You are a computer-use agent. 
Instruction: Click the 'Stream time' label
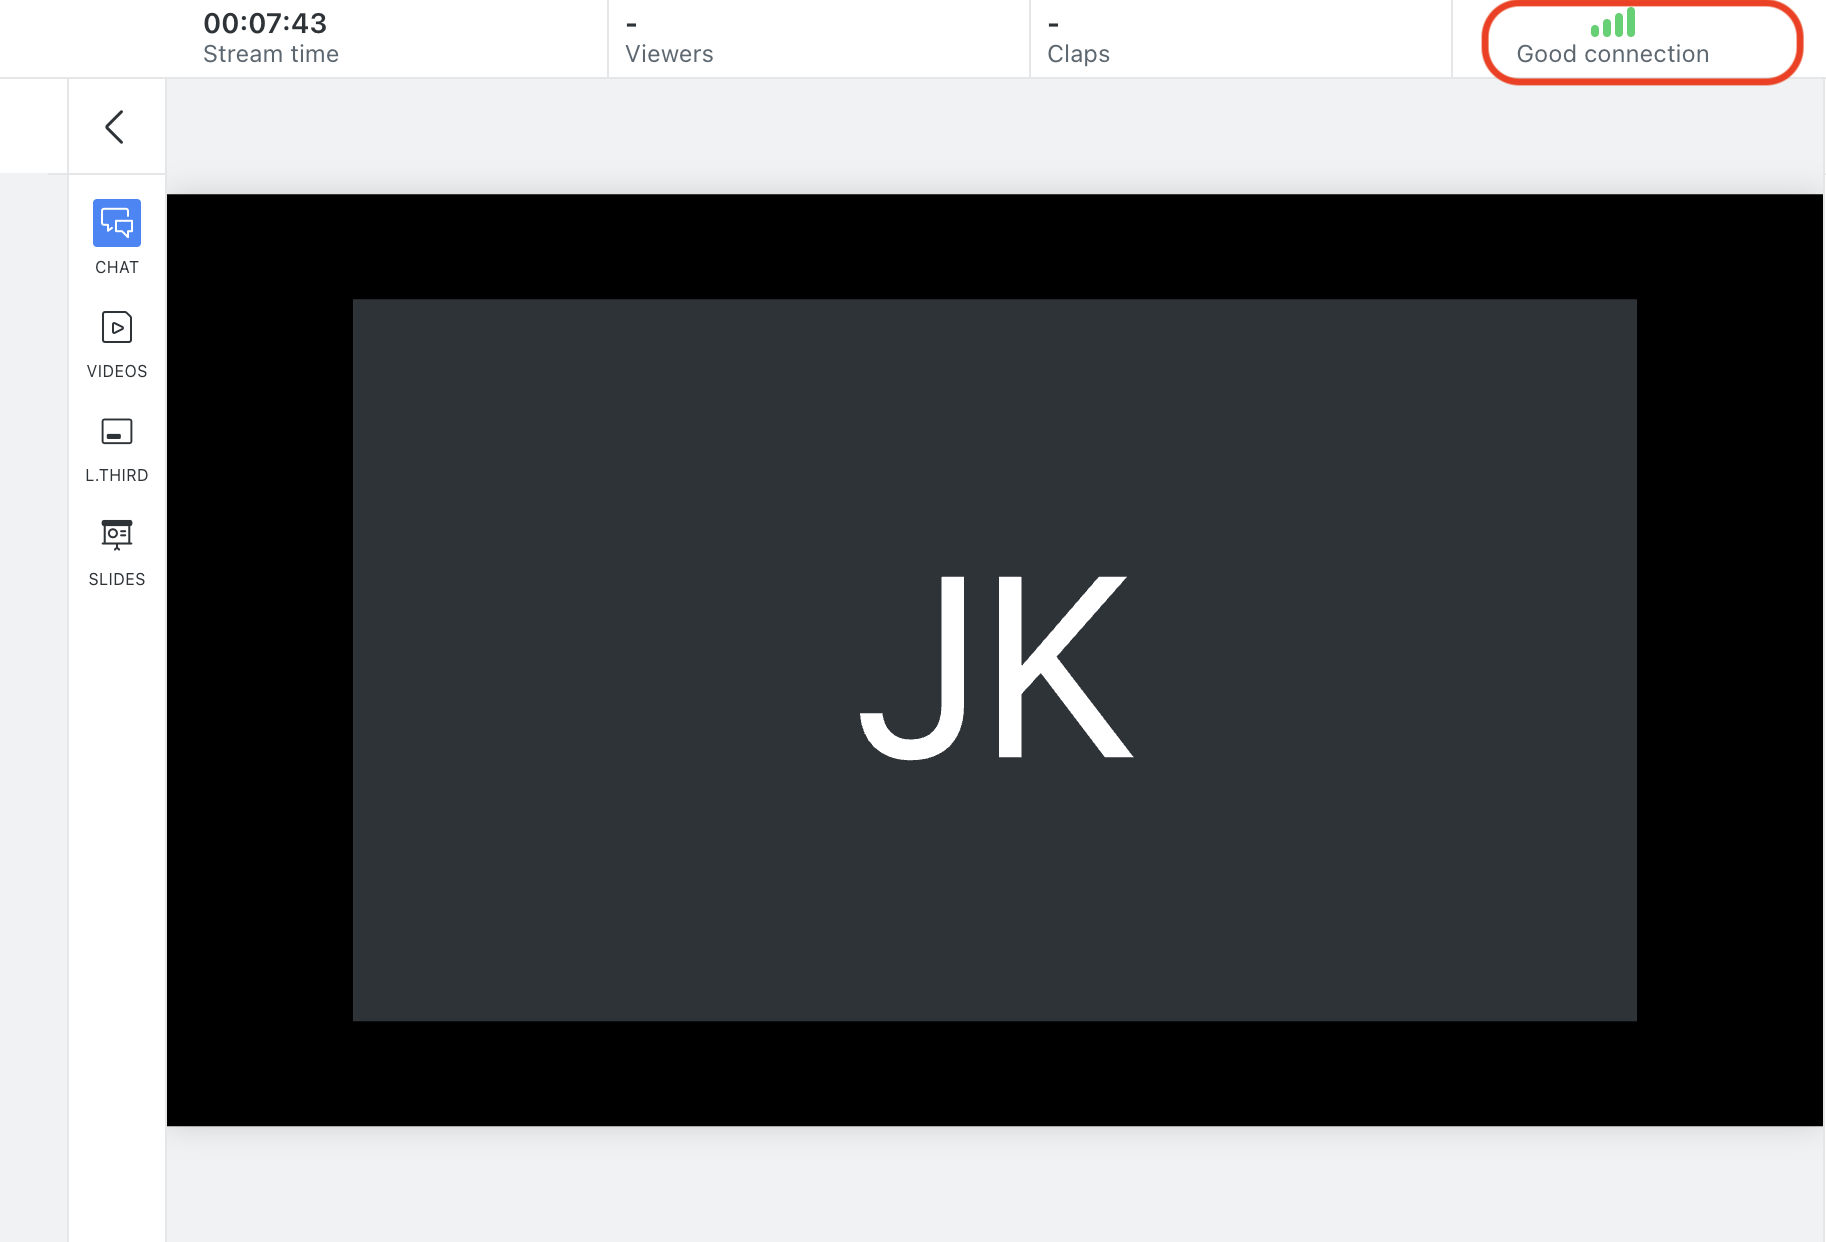coord(271,54)
